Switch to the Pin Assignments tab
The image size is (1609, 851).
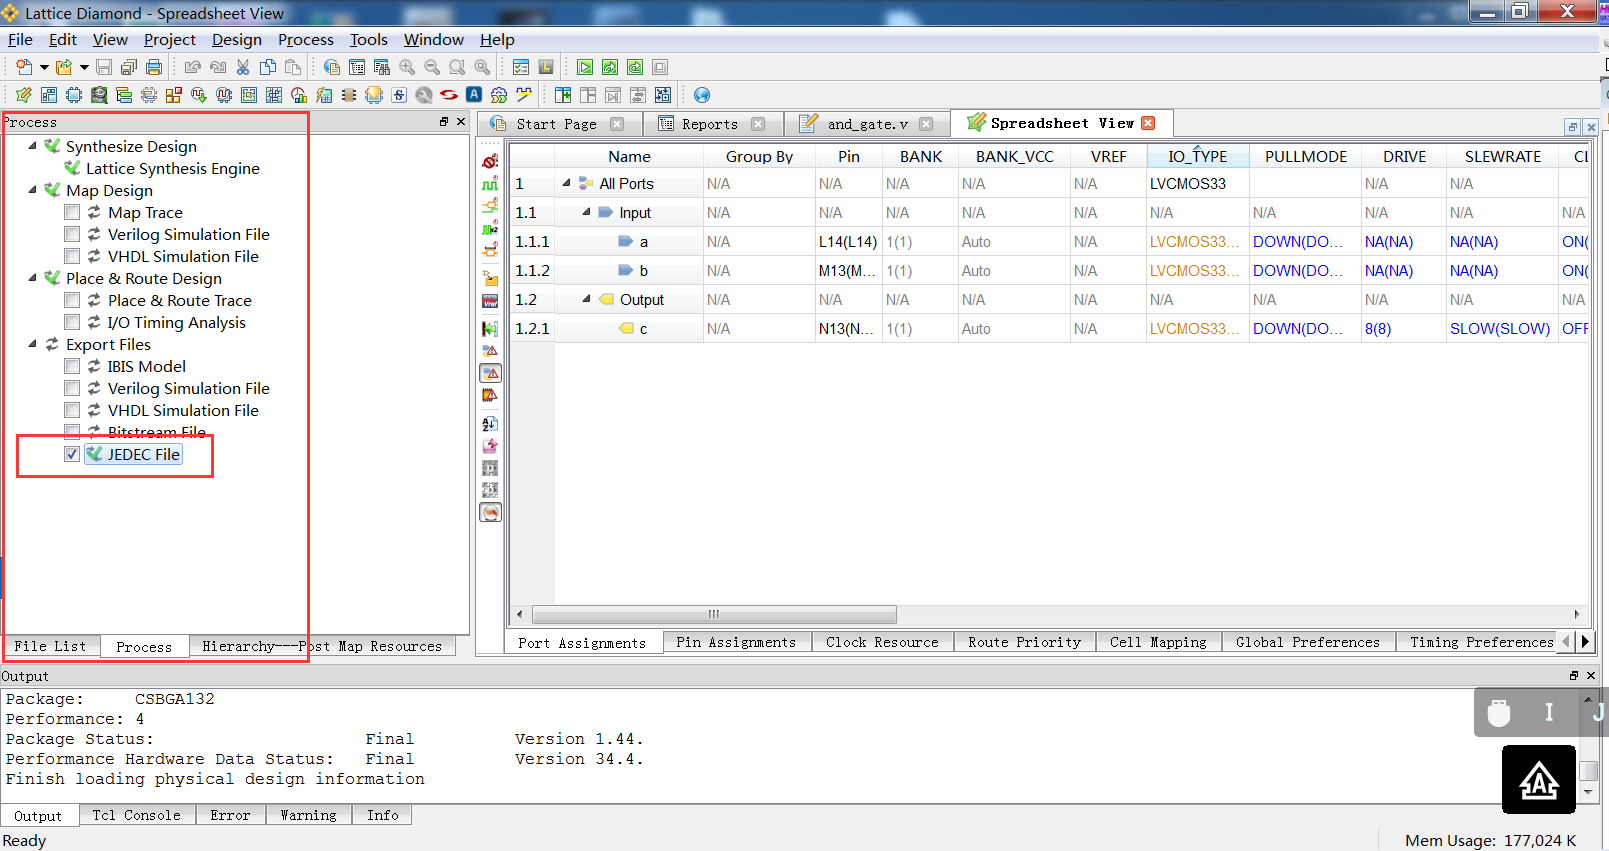point(736,642)
